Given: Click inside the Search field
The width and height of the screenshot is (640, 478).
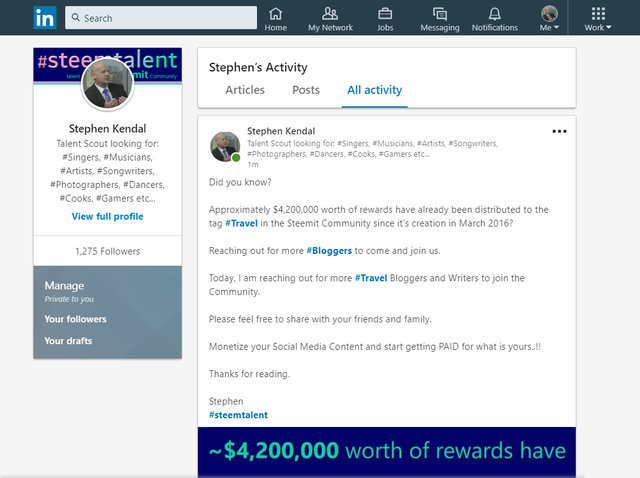Looking at the screenshot, I should point(161,18).
